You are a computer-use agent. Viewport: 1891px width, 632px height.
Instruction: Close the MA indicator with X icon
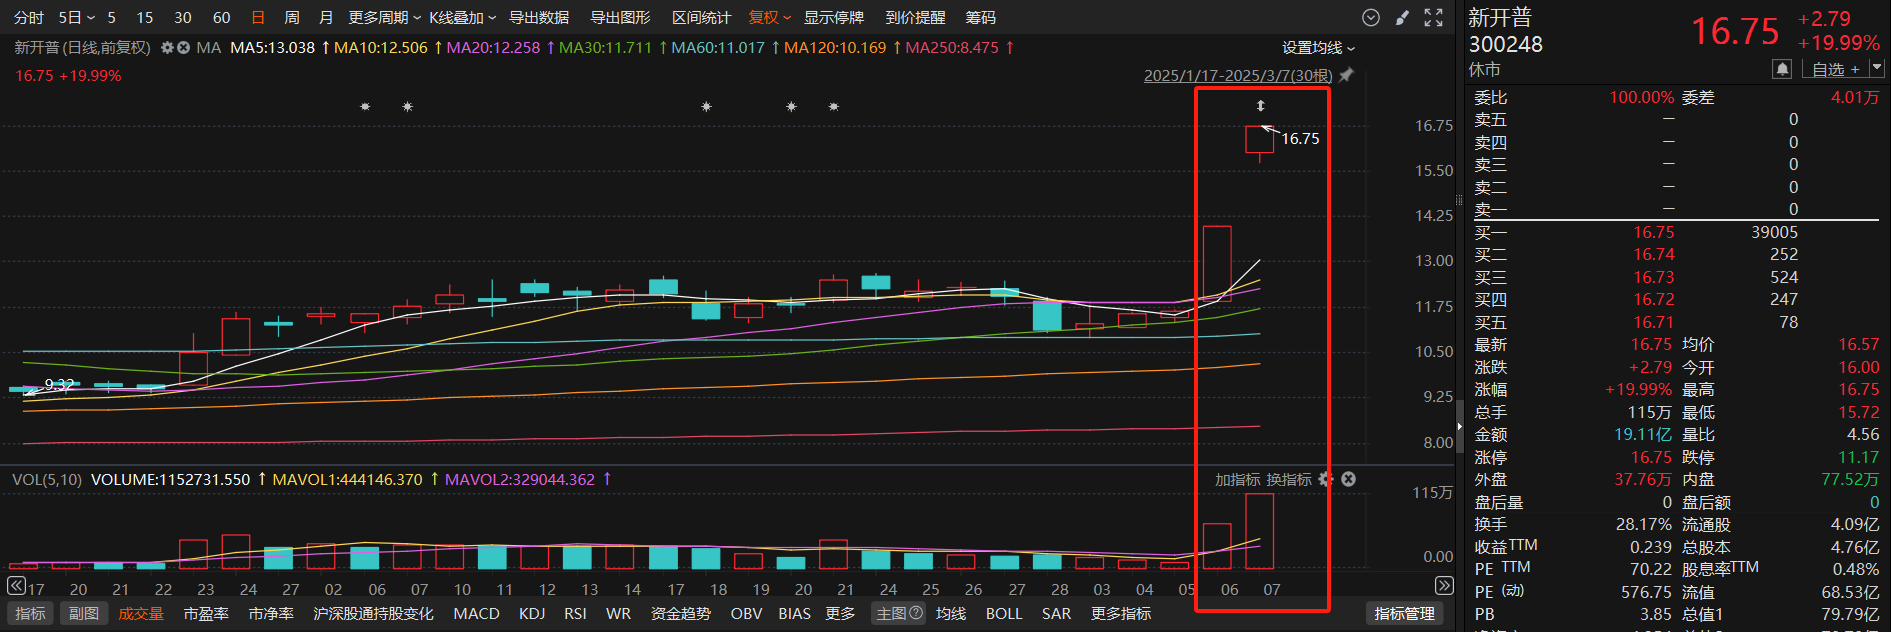point(183,48)
